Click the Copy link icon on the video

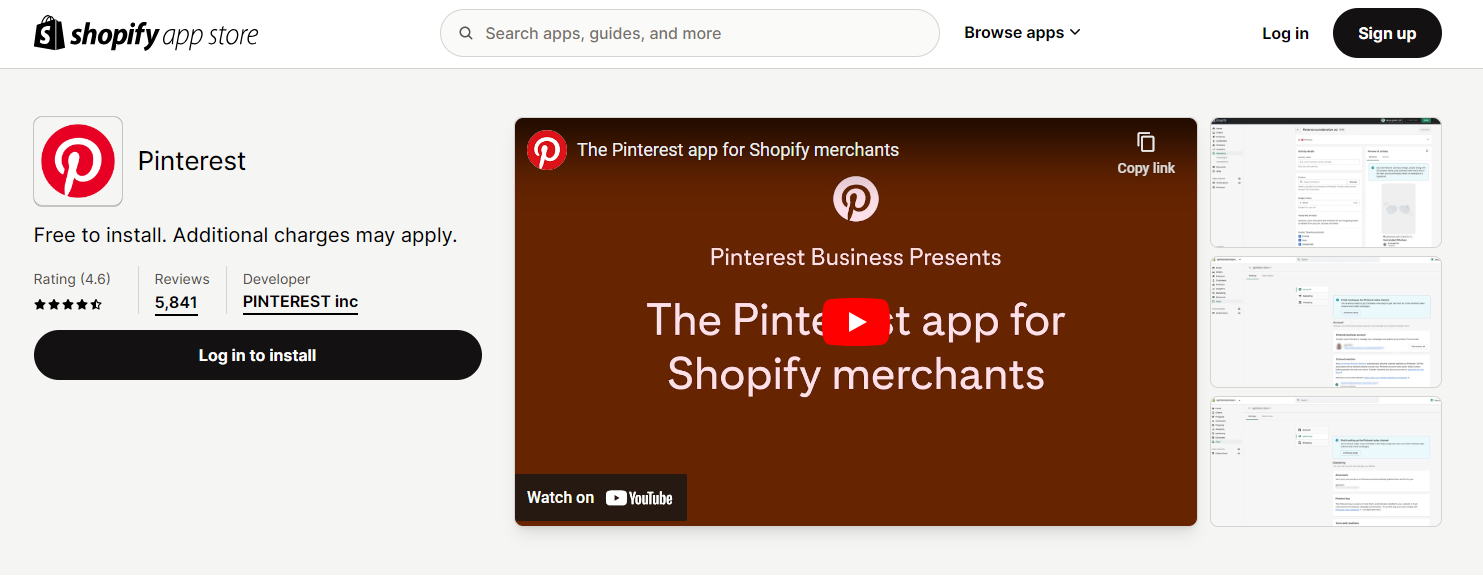(x=1146, y=144)
